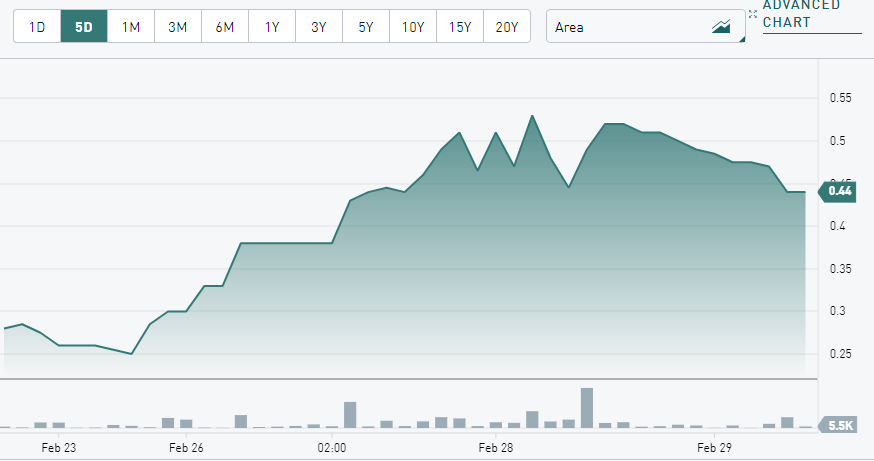Click the tallest volume bar

(x=587, y=408)
